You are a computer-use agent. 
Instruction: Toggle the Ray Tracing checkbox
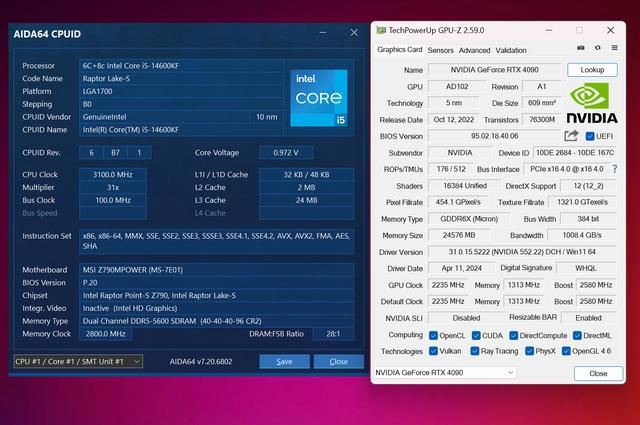click(x=475, y=351)
